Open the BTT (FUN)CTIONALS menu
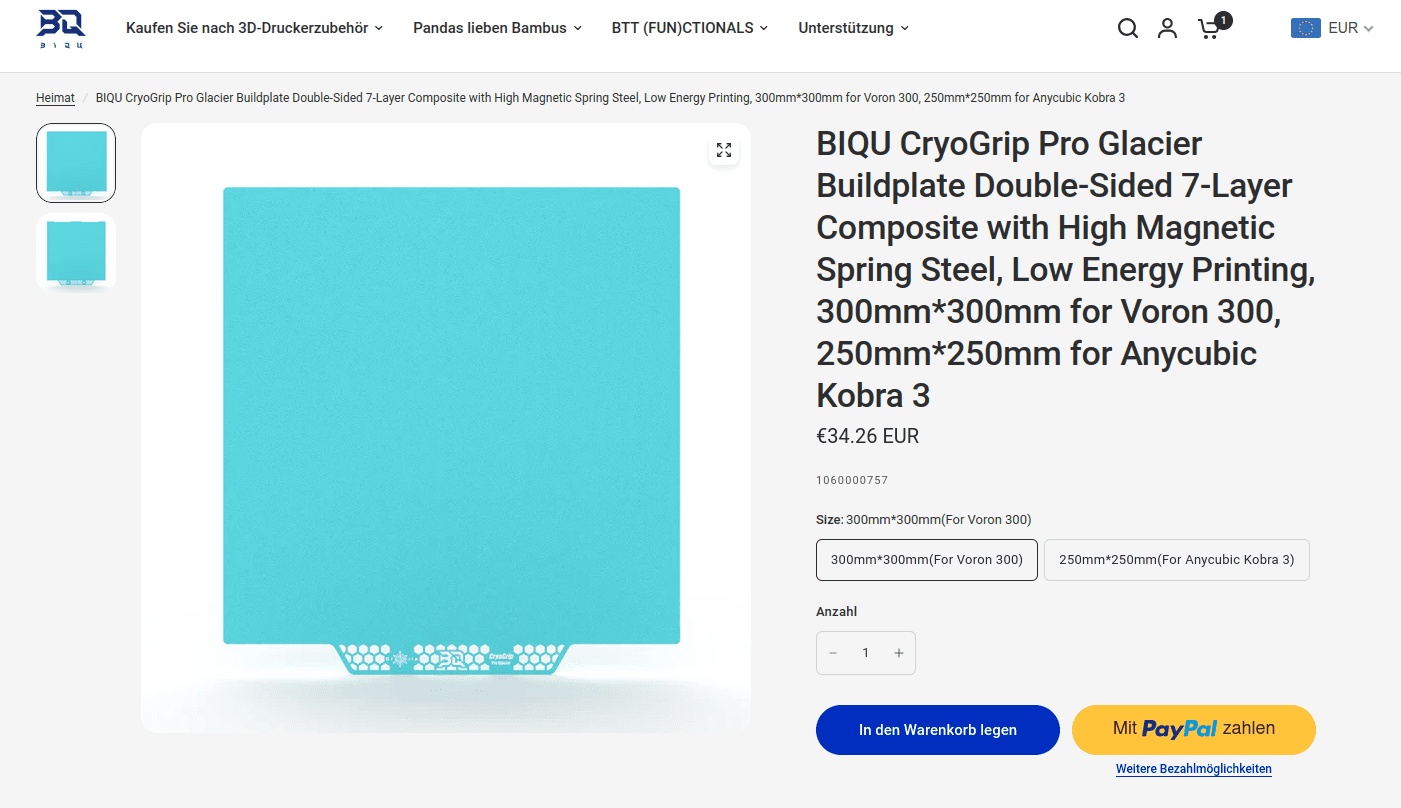Image resolution: width=1401 pixels, height=808 pixels. pos(689,28)
